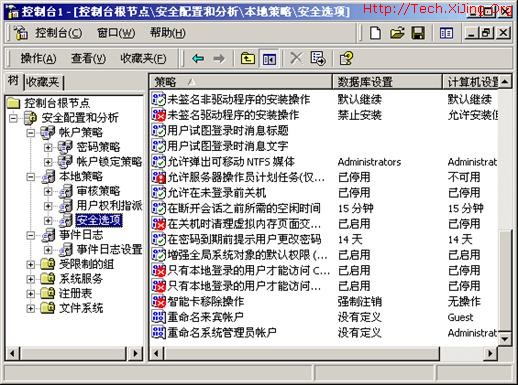Click the 数据库设置 column header
The width and height of the screenshot is (518, 385).
[387, 82]
